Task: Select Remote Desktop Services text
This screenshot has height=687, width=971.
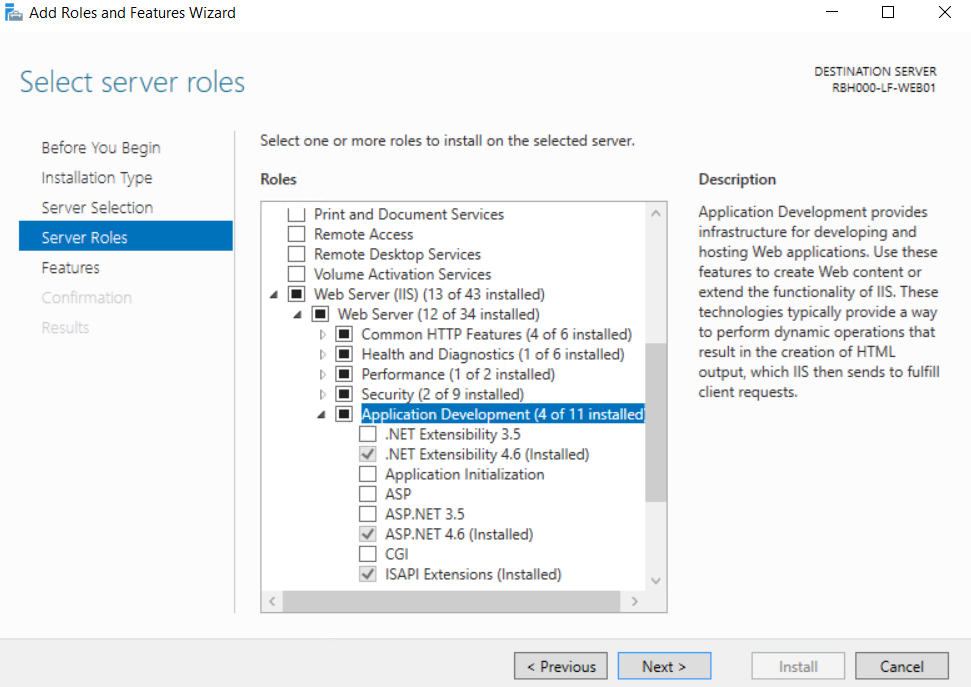Action: pyautogui.click(x=397, y=254)
